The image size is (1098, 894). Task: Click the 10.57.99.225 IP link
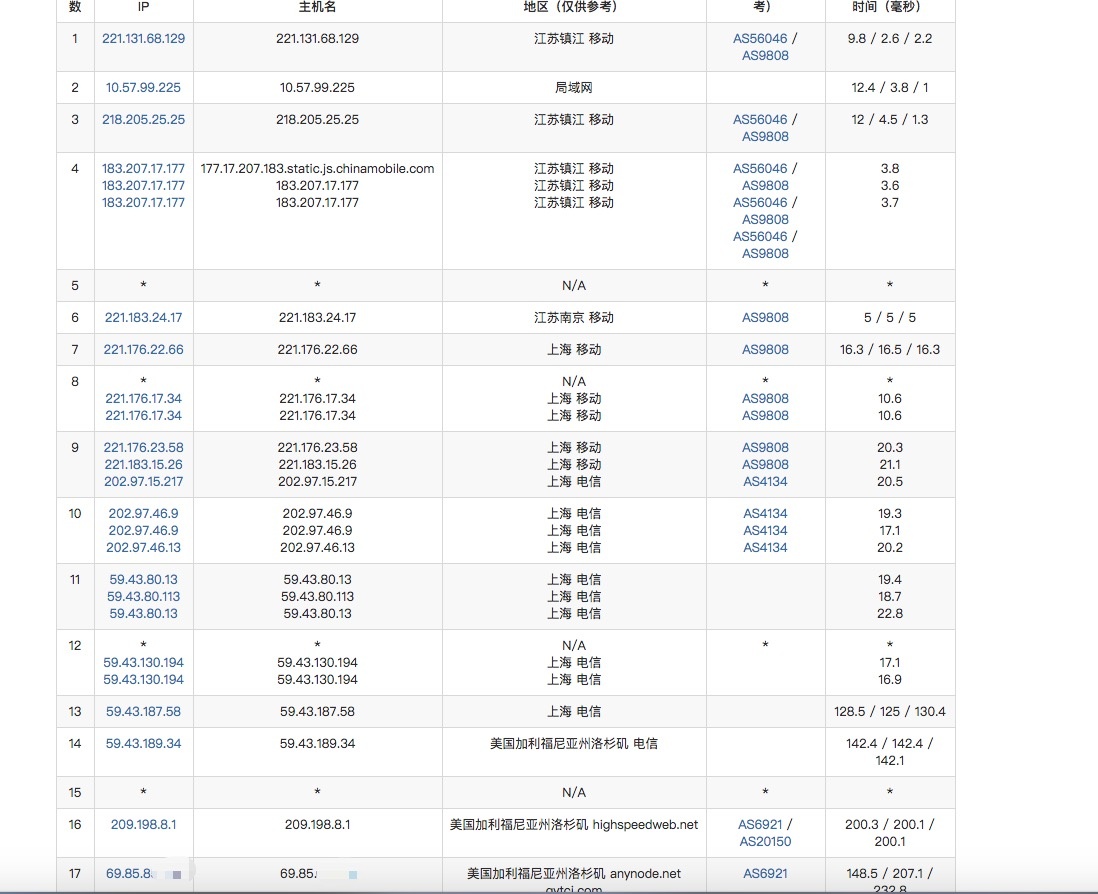point(143,87)
